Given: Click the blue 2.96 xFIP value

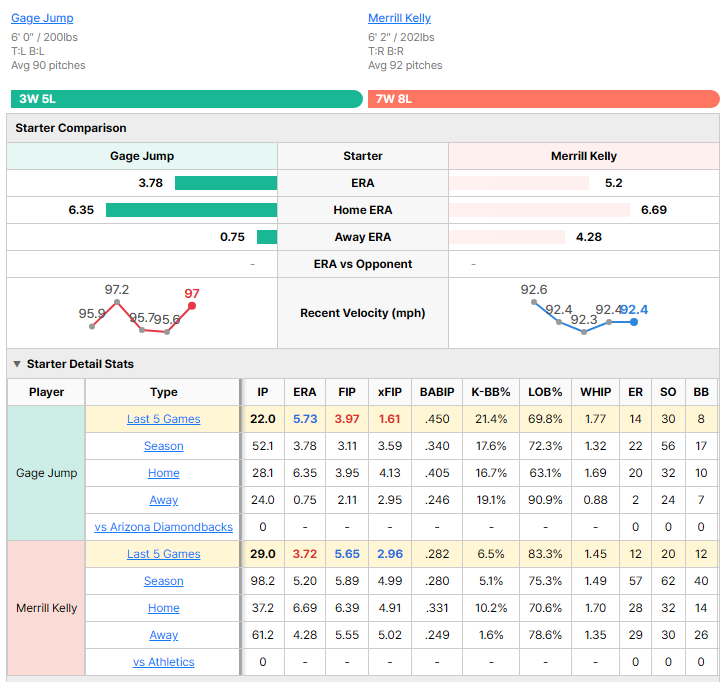Looking at the screenshot, I should click(x=390, y=554).
